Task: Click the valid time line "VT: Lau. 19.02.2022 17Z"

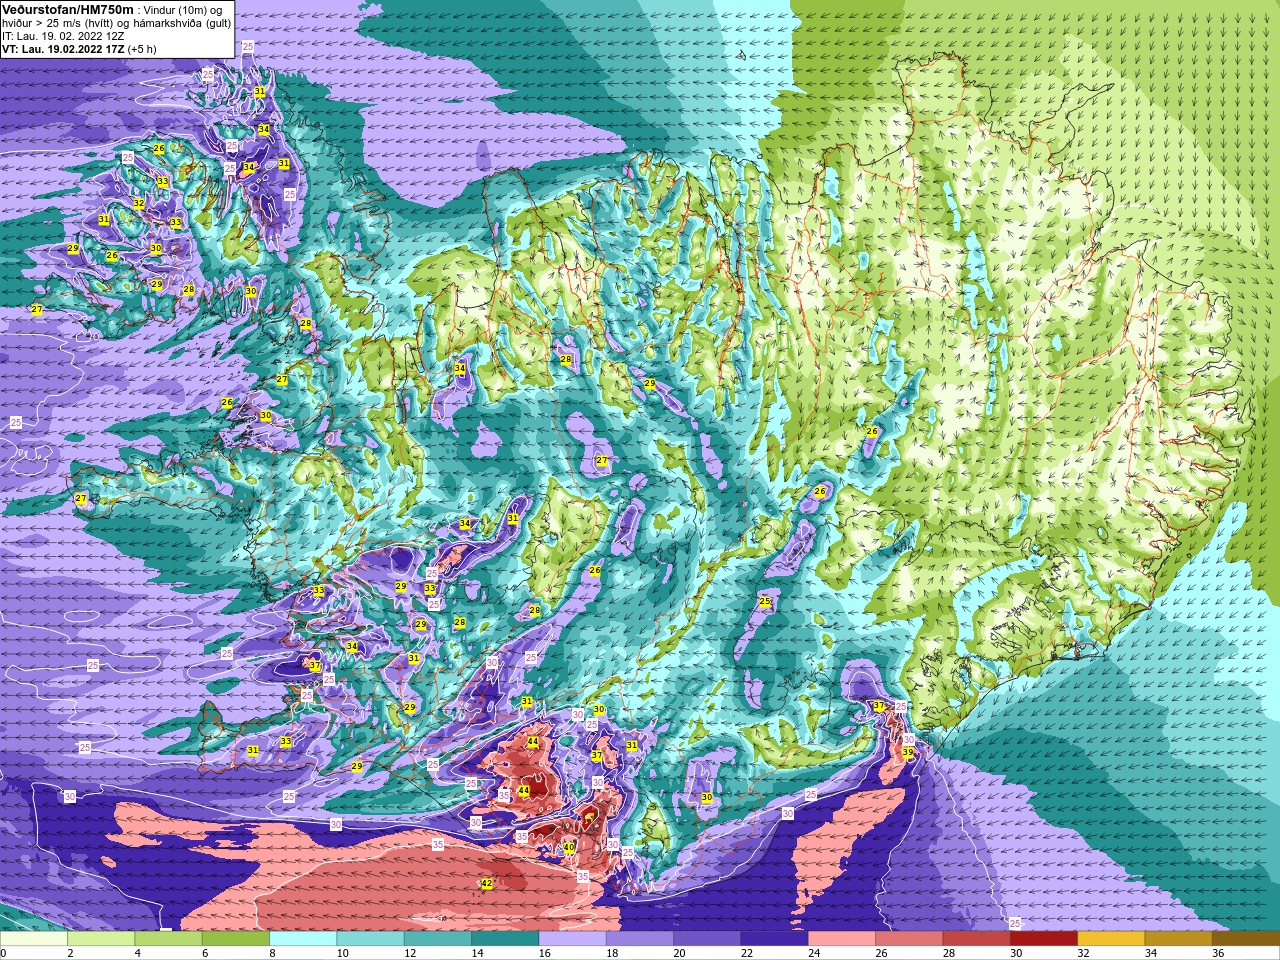Action: [x=63, y=48]
